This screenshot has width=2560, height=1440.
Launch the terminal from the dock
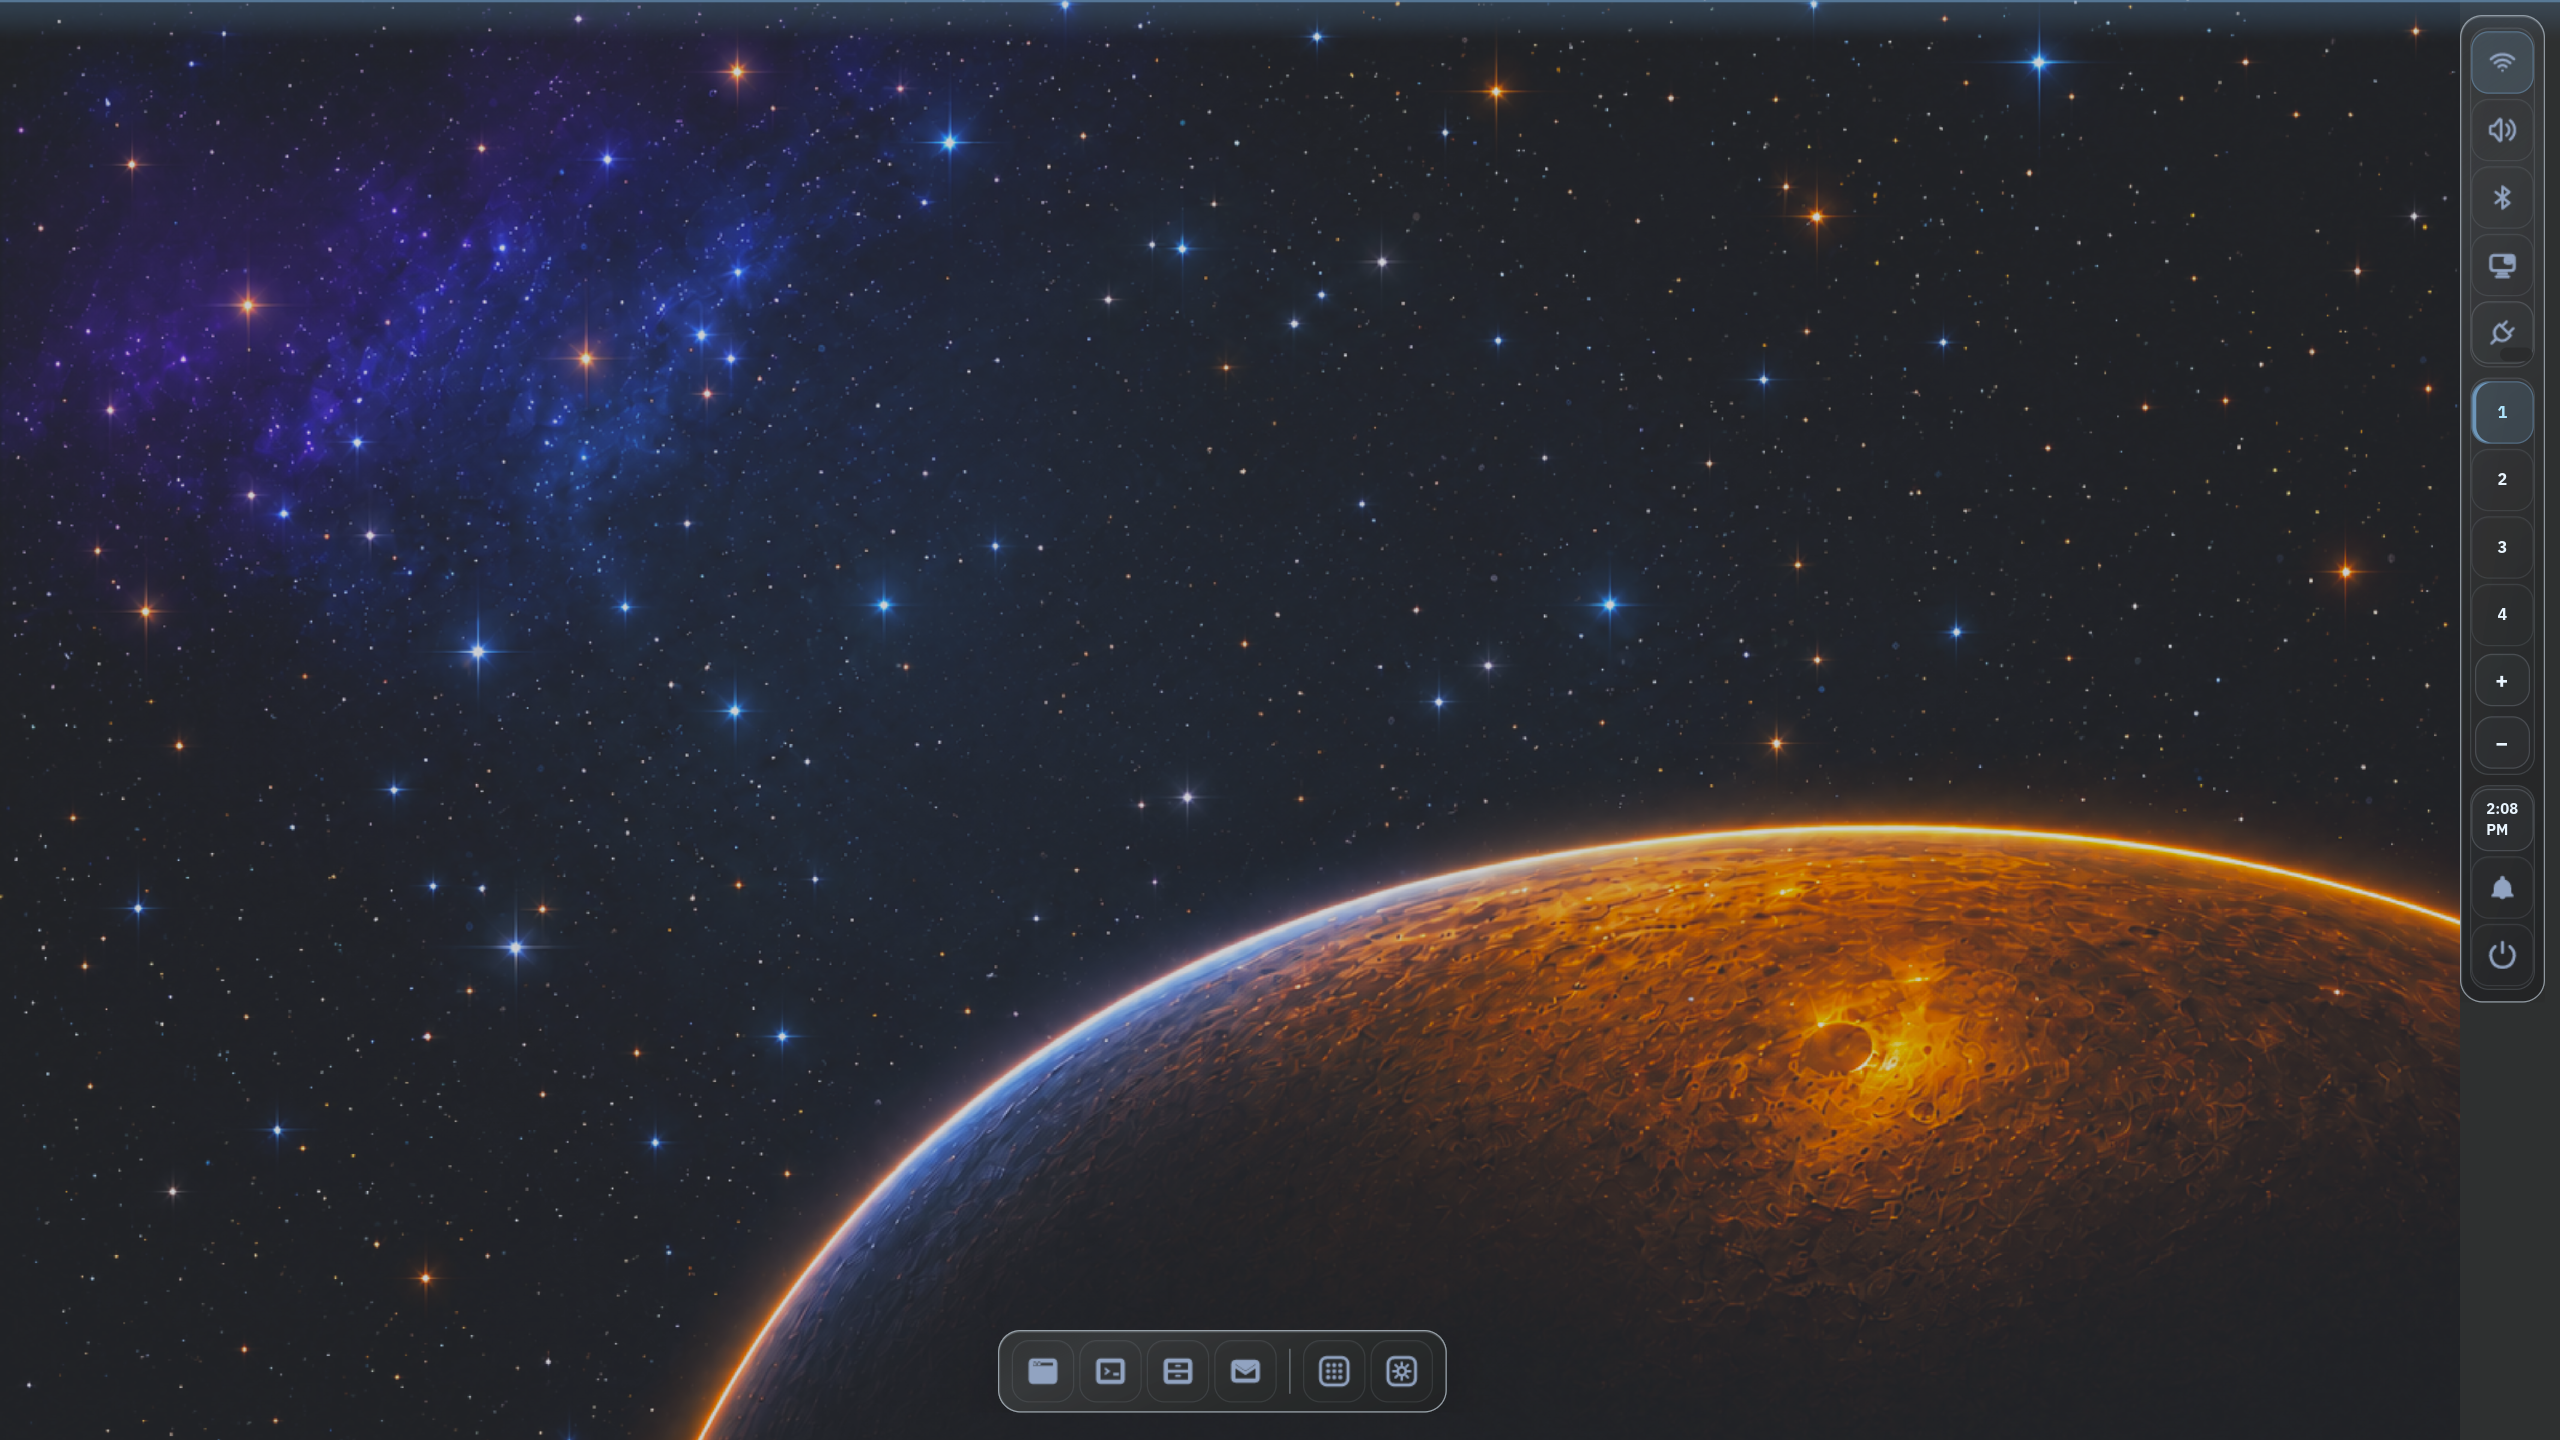point(1110,1371)
